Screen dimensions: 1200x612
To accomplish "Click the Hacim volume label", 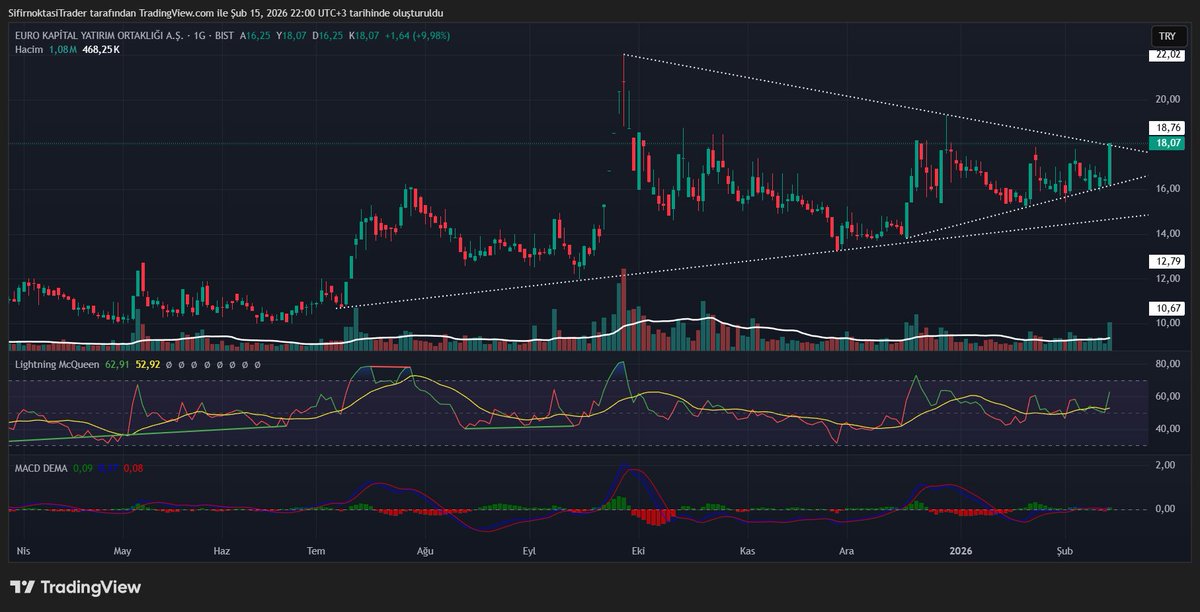I will click(x=28, y=48).
